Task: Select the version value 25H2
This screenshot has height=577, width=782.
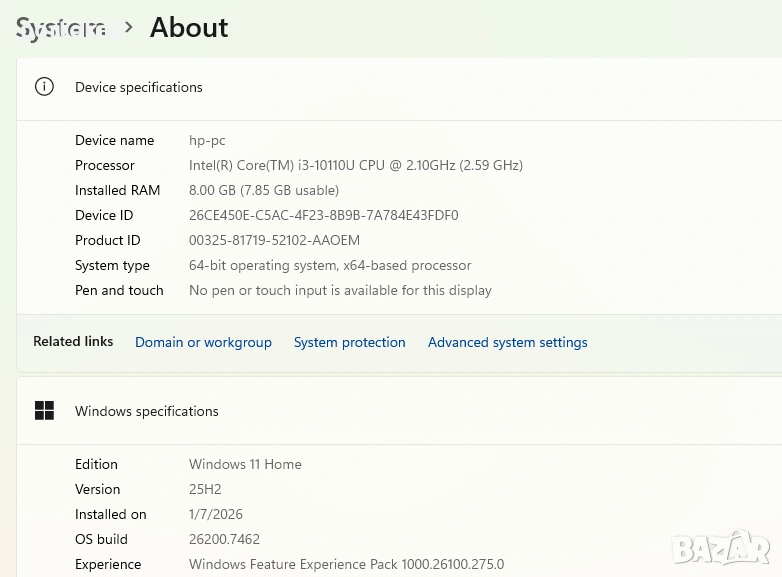Action: point(205,489)
